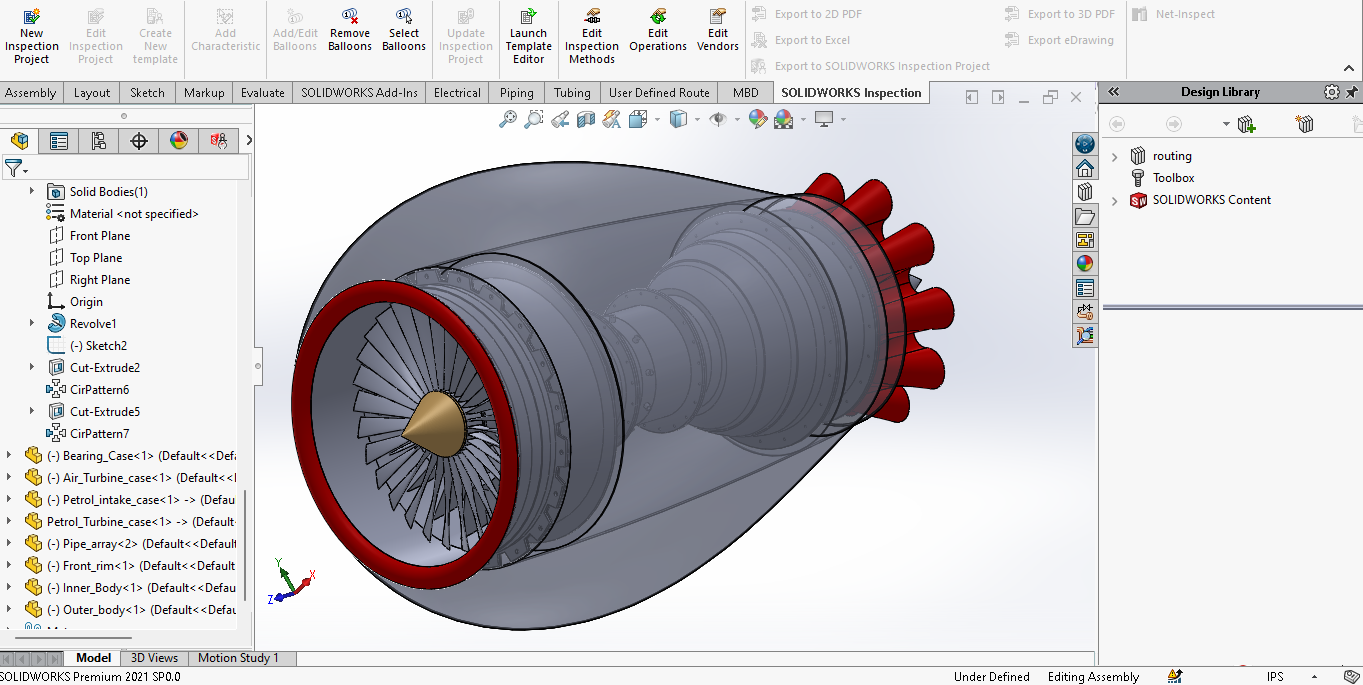This screenshot has width=1363, height=685.
Task: Open Design Library settings gear
Action: (1331, 92)
